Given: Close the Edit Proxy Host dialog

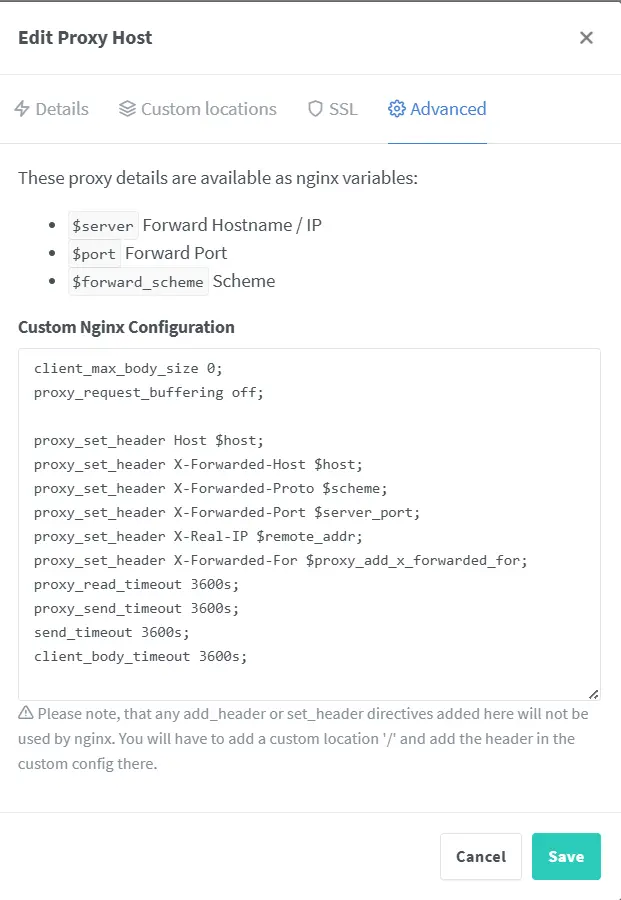Looking at the screenshot, I should 586,38.
